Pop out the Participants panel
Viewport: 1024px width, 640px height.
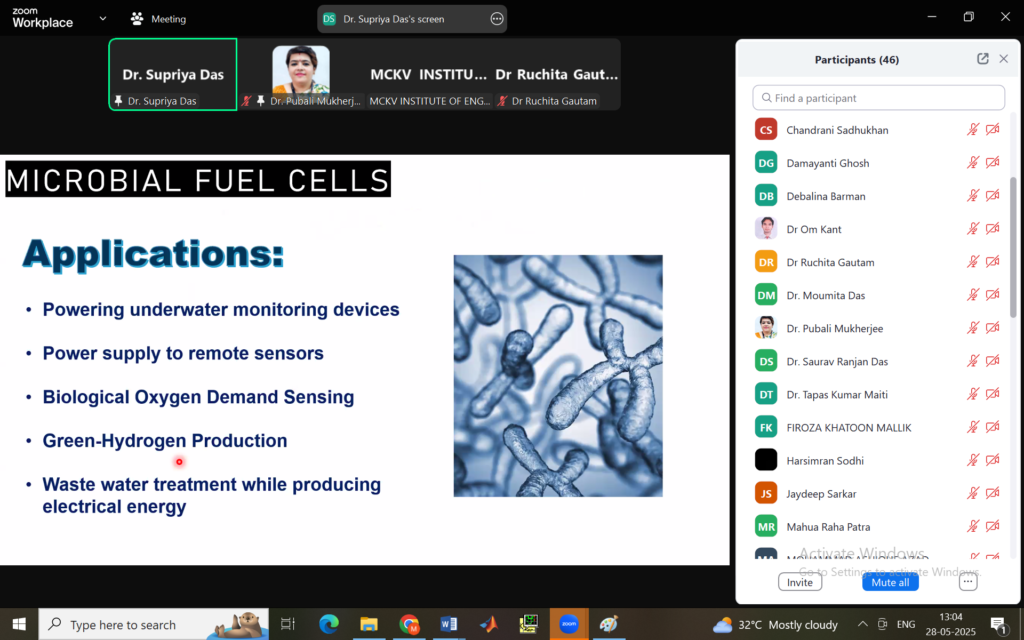[983, 59]
